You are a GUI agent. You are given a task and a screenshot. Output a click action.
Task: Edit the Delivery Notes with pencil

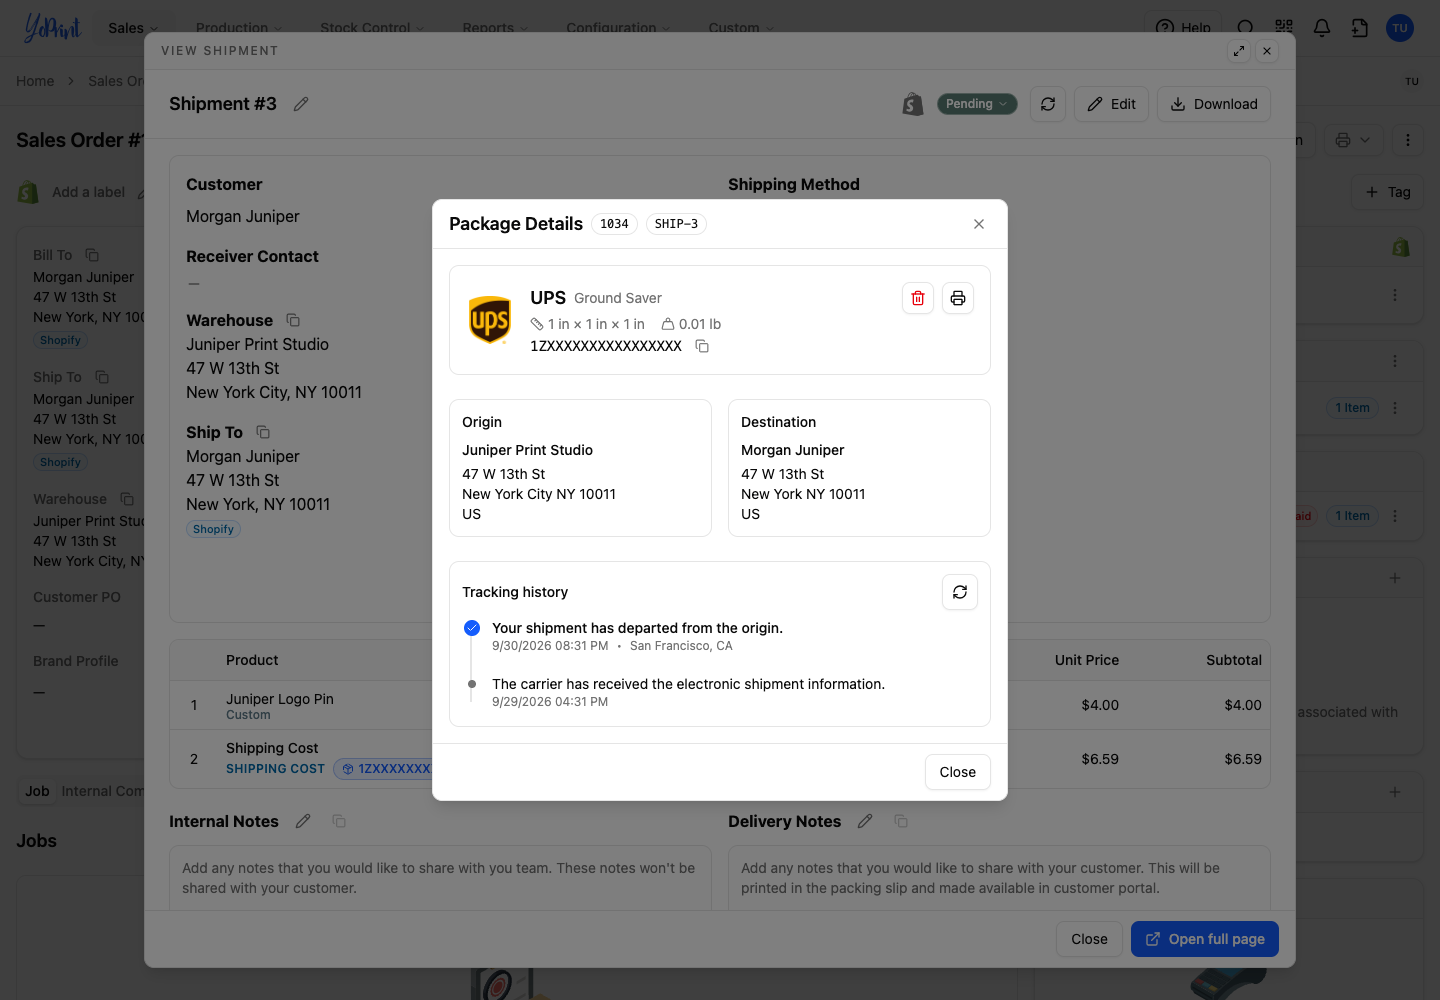coord(865,821)
